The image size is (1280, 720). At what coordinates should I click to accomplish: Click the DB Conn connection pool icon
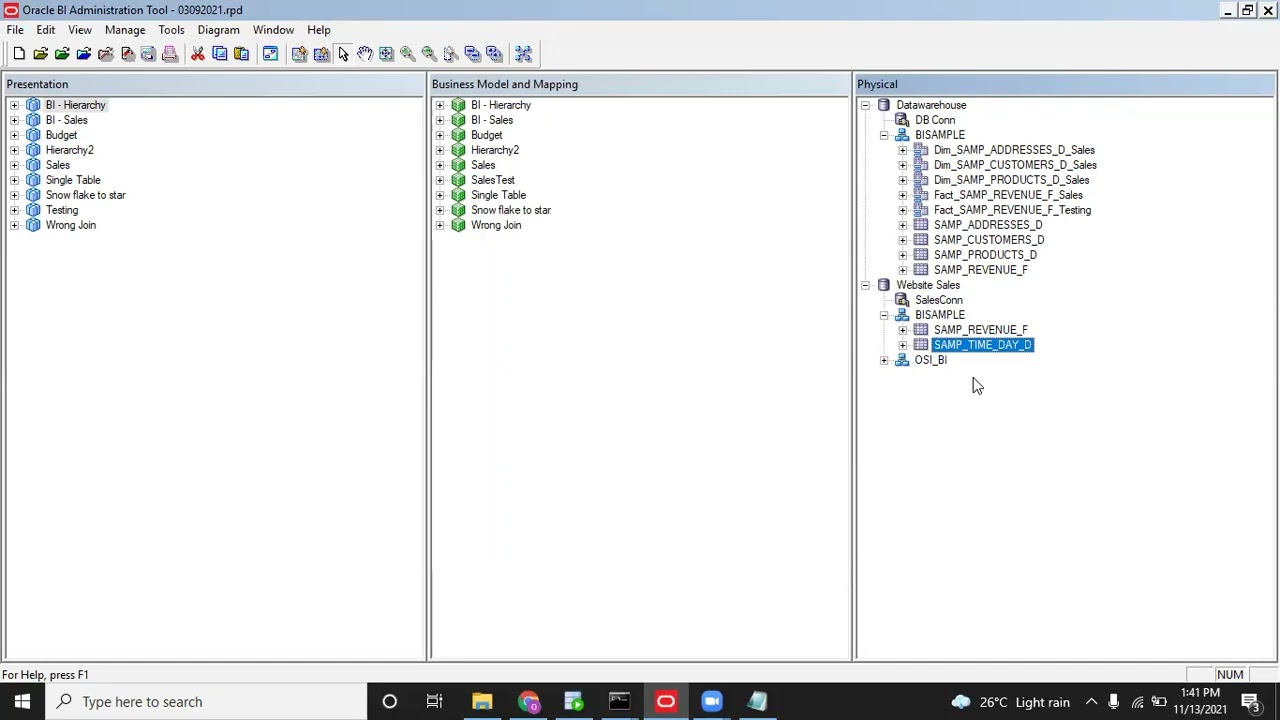pyautogui.click(x=902, y=120)
